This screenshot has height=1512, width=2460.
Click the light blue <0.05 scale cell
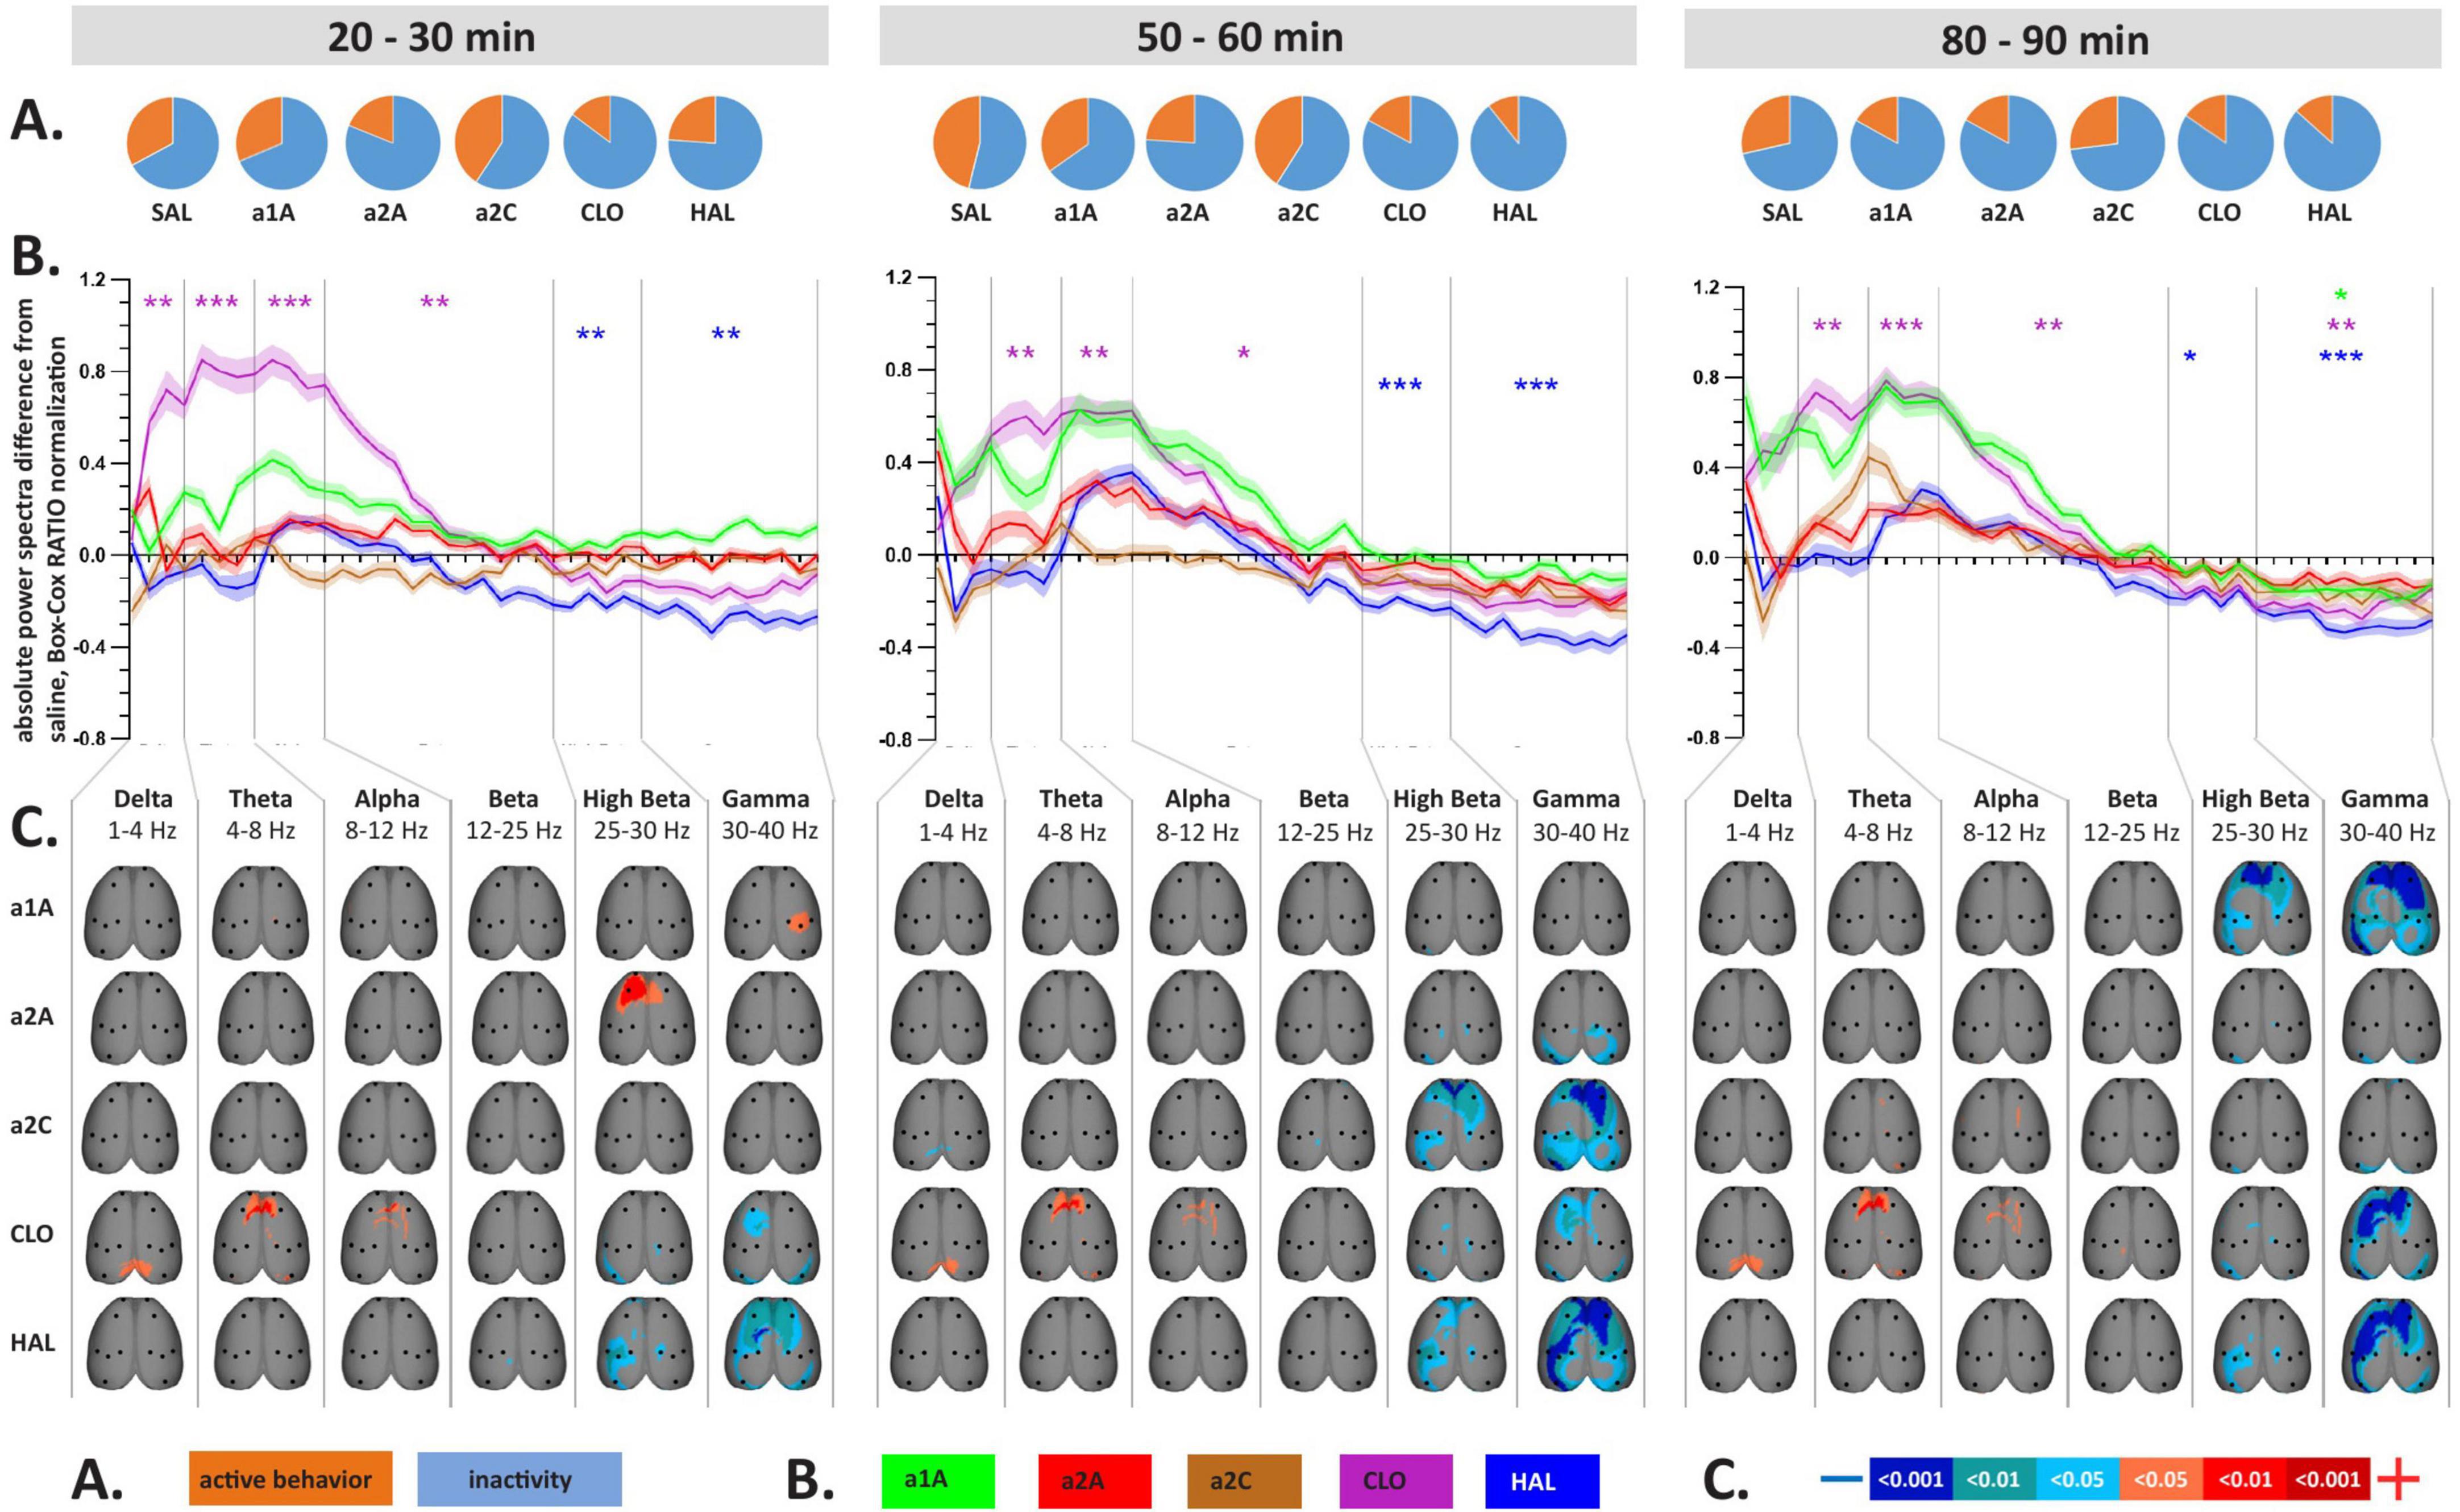pos(2077,1479)
